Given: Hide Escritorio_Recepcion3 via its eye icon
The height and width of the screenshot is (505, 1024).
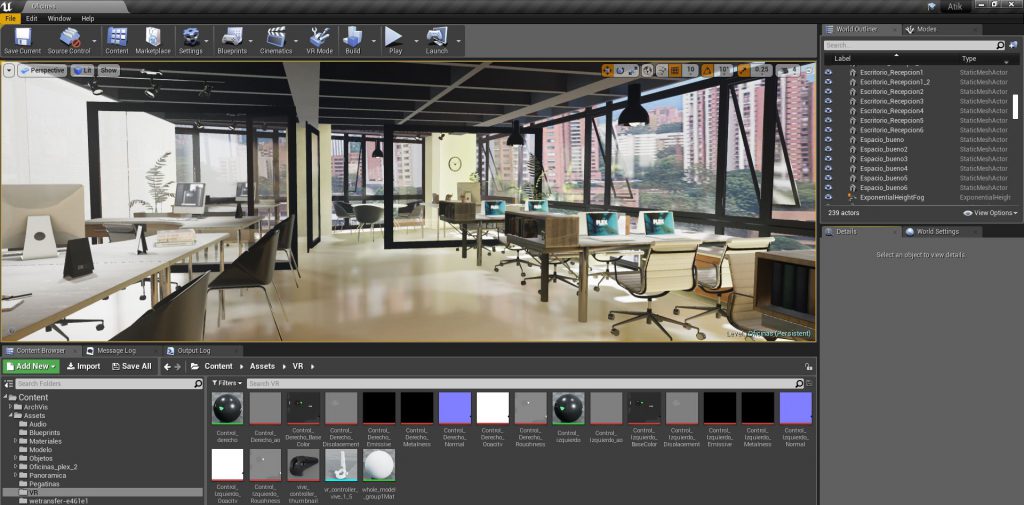Looking at the screenshot, I should pos(829,101).
